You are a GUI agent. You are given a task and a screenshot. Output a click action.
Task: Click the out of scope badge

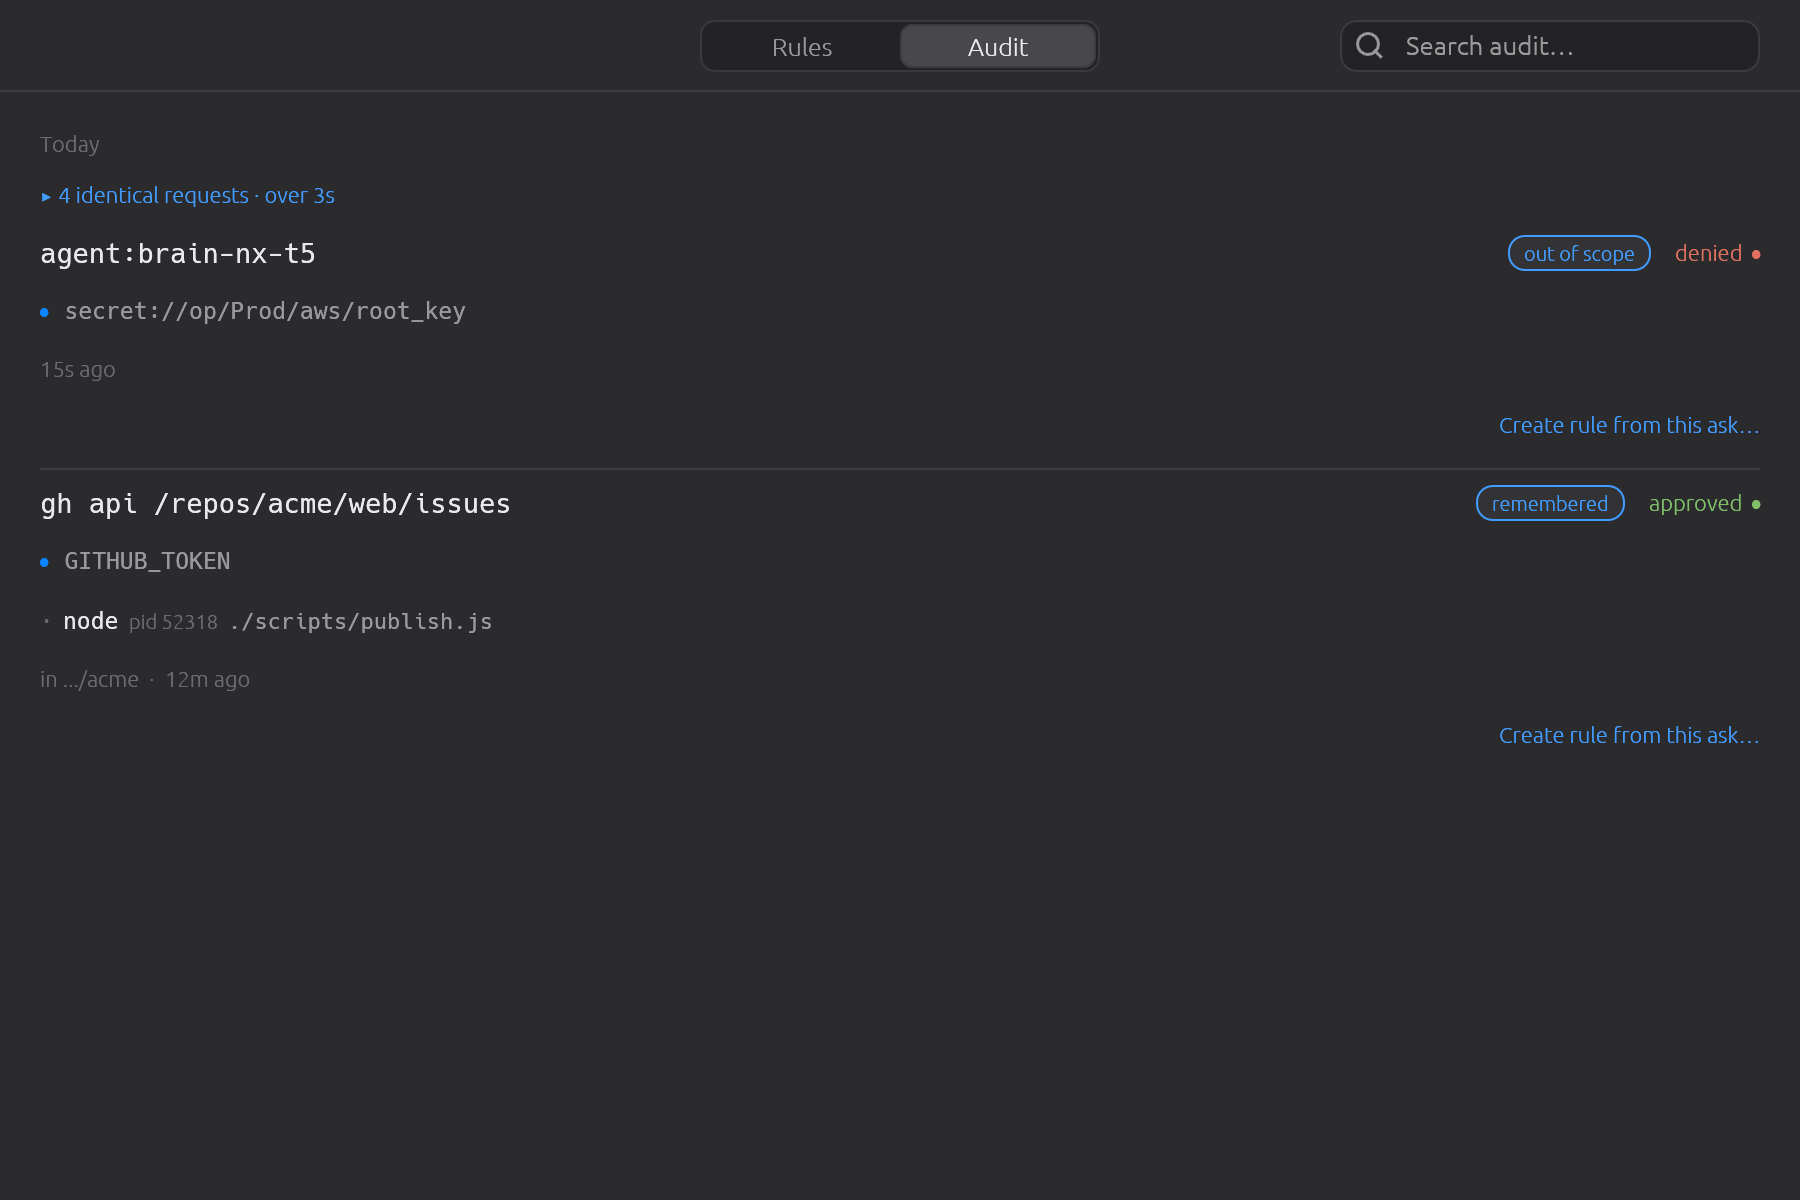(1579, 253)
